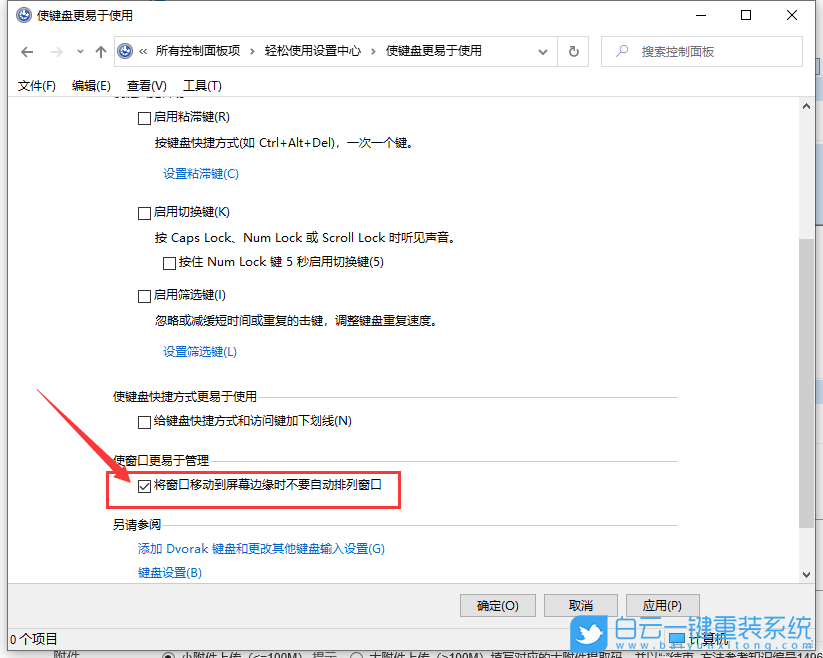
Task: Click the scrollbar down arrow
Action: point(806,573)
